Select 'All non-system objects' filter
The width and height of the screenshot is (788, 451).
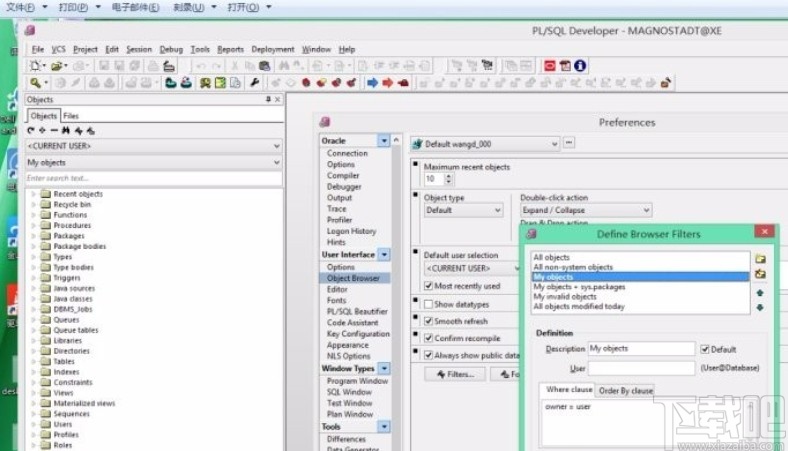point(573,267)
